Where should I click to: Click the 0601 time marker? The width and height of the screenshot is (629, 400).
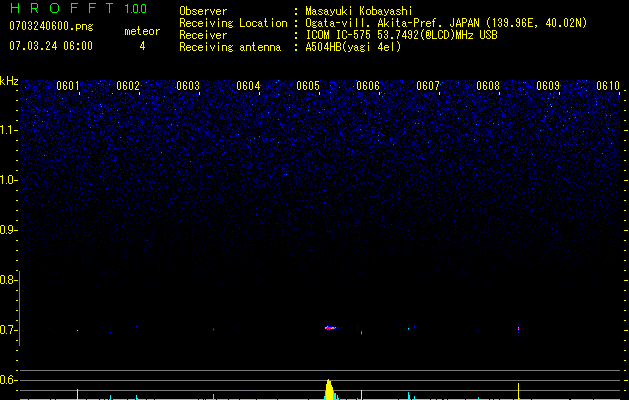[x=68, y=86]
